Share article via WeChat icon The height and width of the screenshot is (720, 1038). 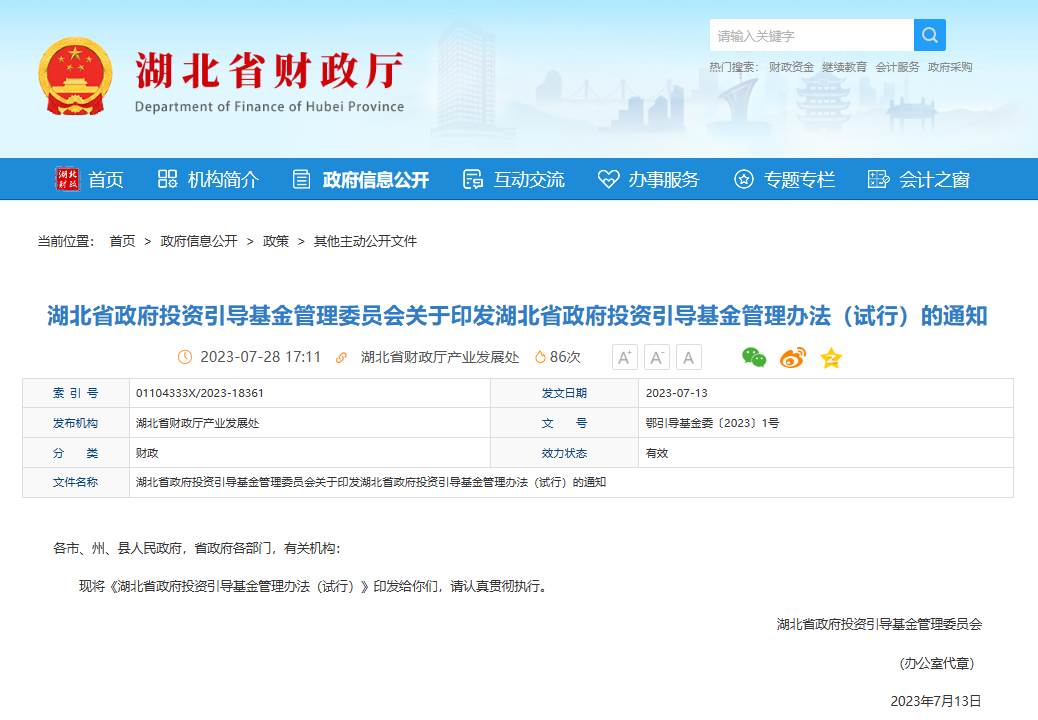[x=754, y=357]
